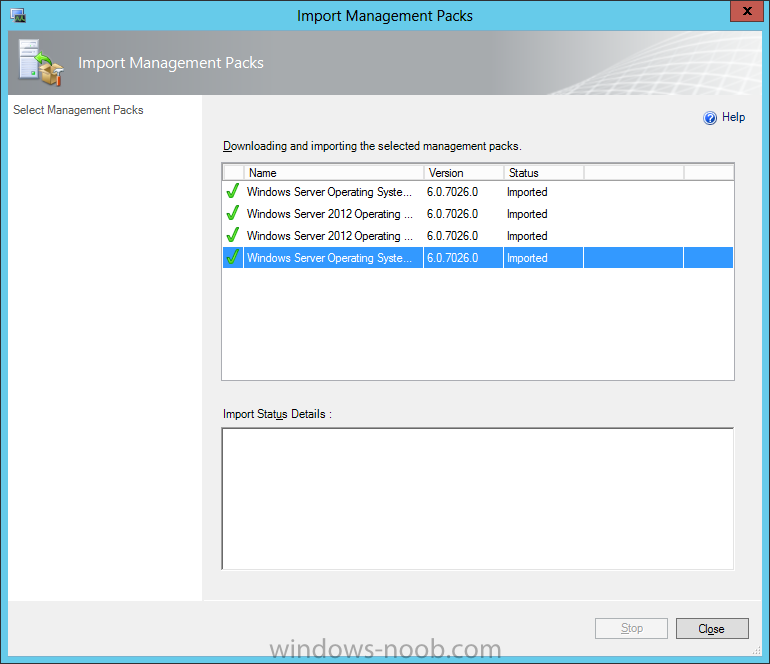Open the Help link

(x=733, y=117)
